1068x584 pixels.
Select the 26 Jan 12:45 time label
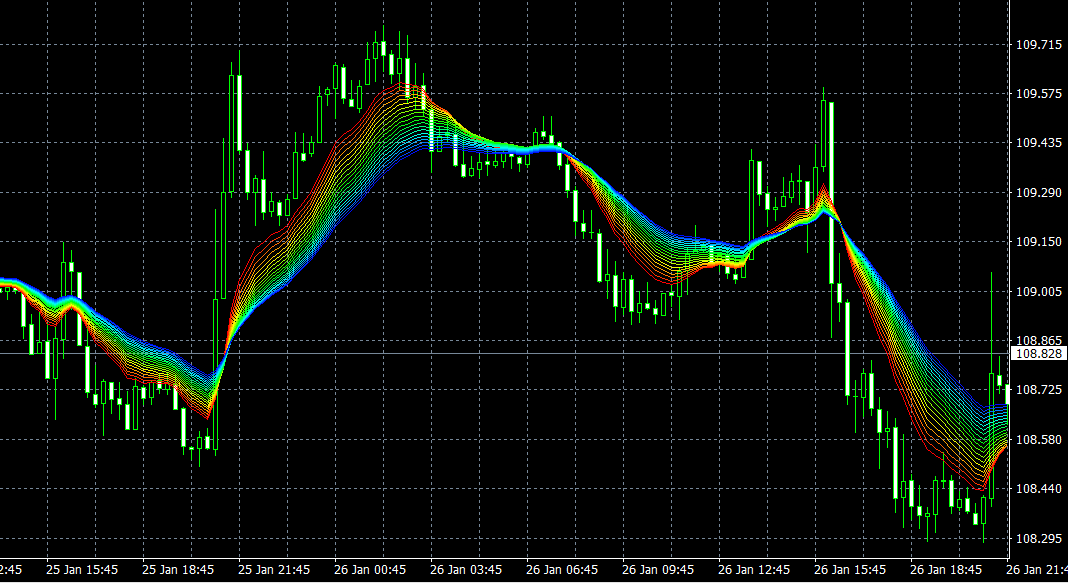755,569
